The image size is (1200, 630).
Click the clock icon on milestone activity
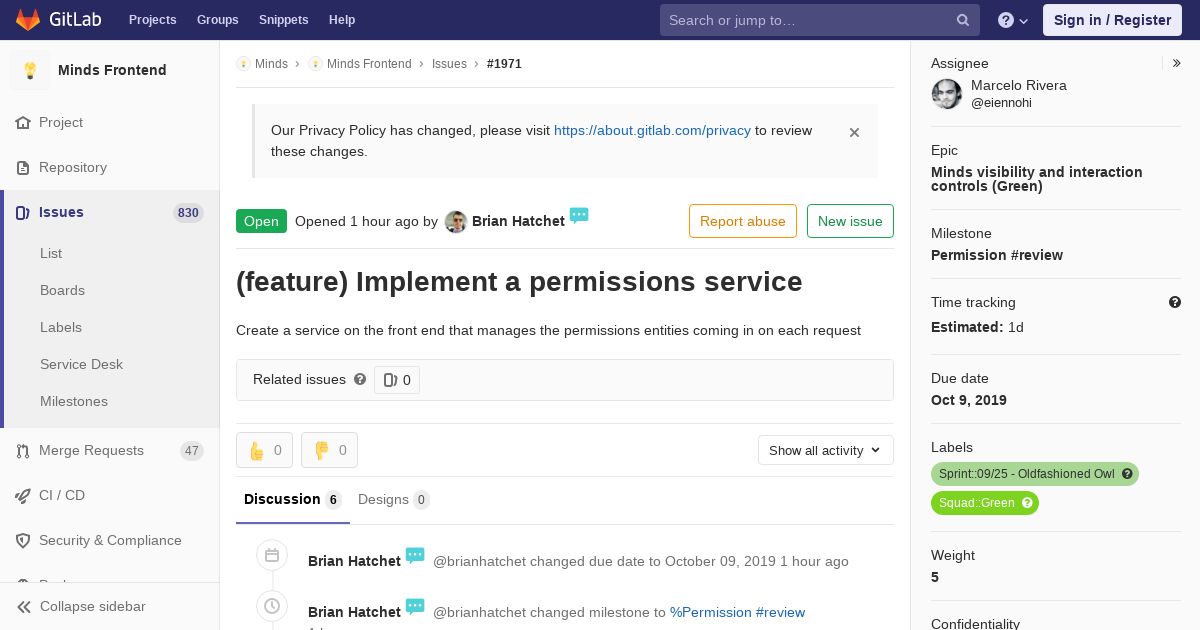pyautogui.click(x=272, y=606)
